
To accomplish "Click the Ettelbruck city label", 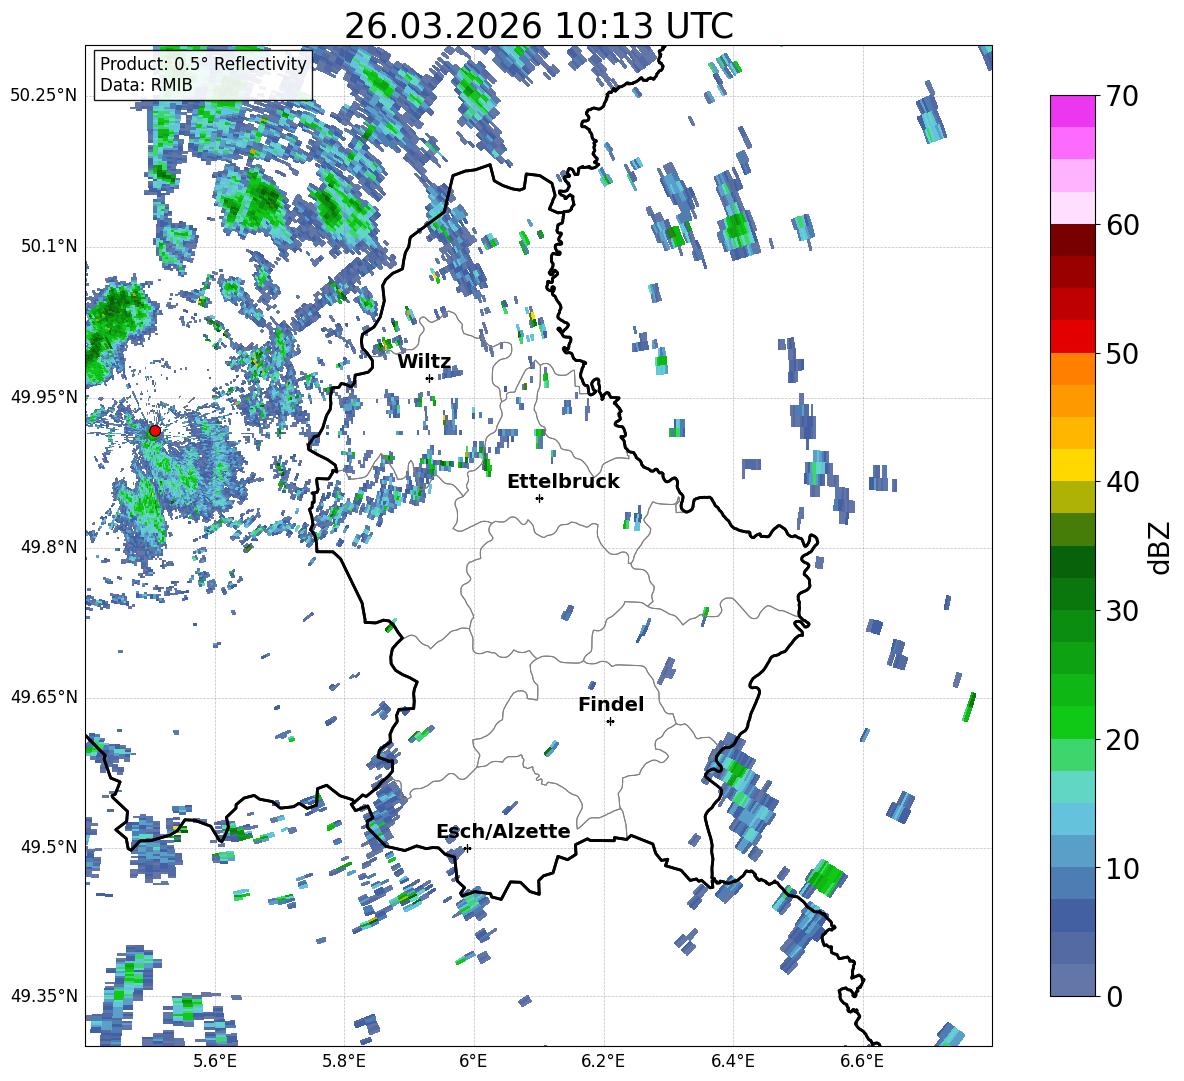I will (563, 482).
